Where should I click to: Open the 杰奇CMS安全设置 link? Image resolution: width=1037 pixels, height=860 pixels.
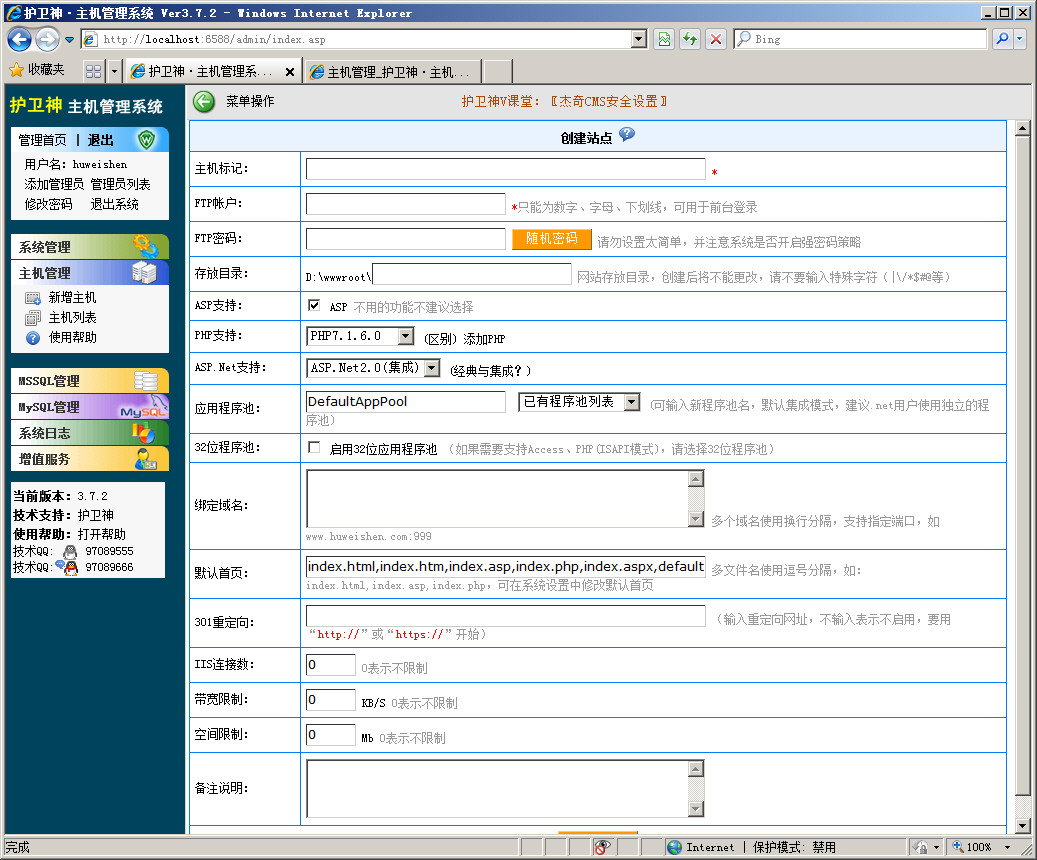[608, 101]
